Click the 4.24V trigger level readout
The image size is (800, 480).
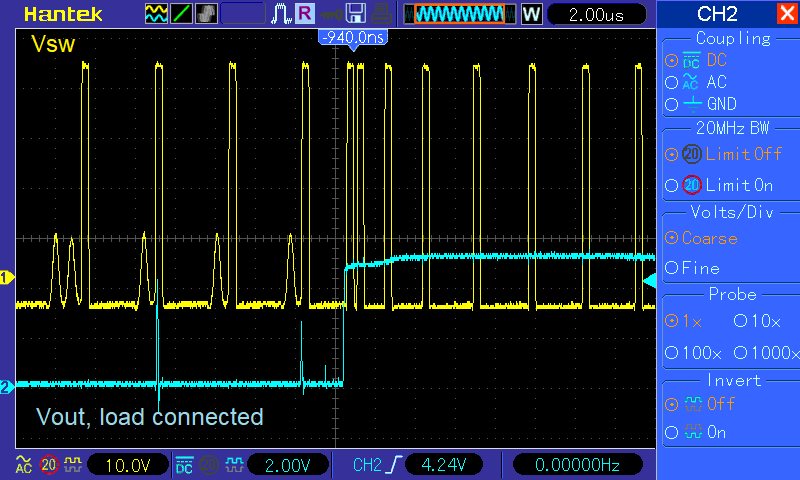[x=443, y=465]
